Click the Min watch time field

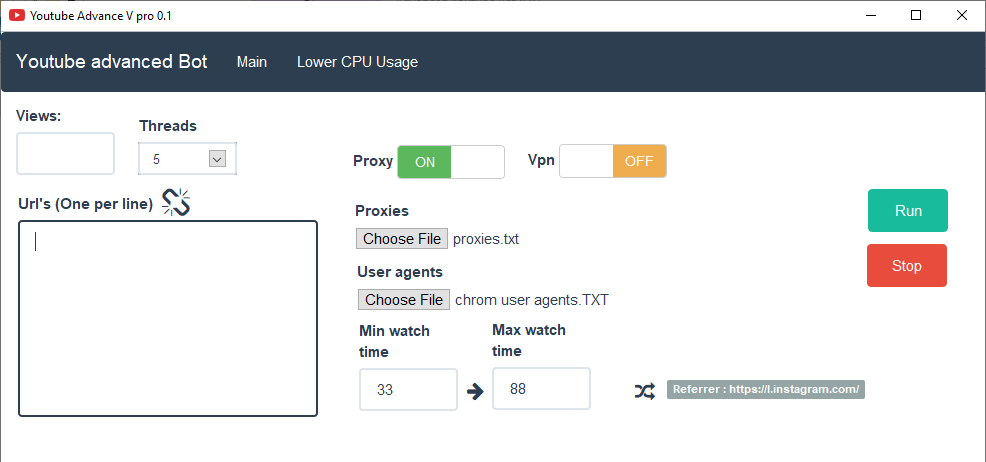tap(408, 390)
